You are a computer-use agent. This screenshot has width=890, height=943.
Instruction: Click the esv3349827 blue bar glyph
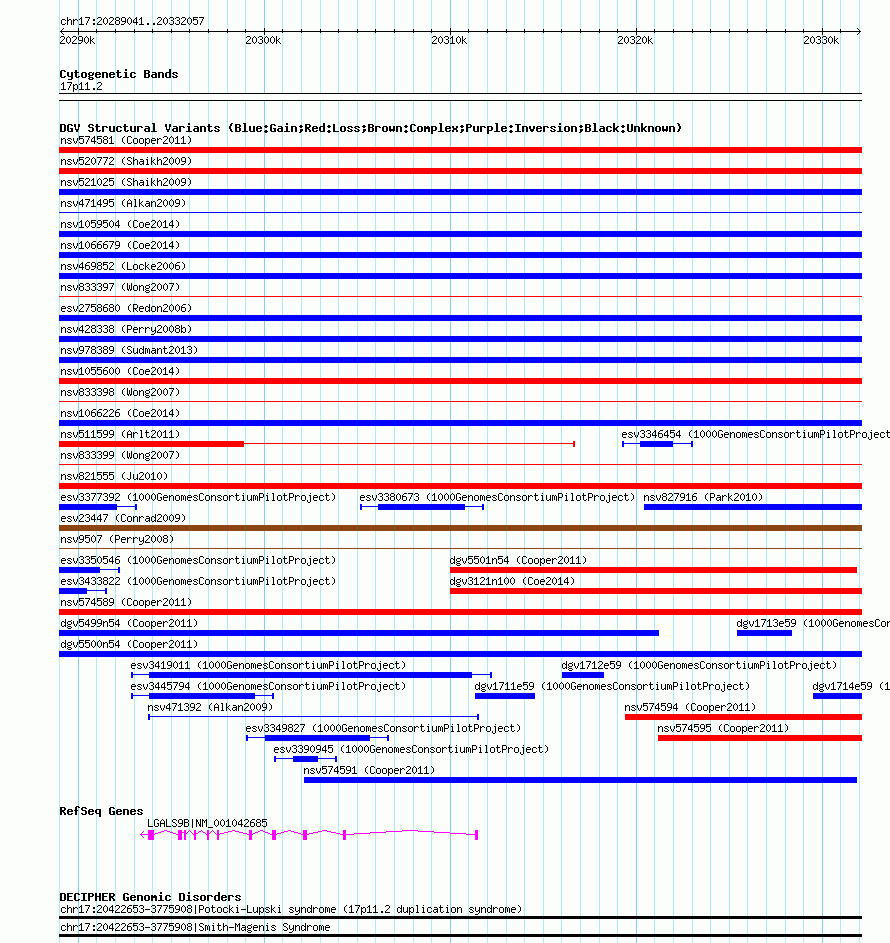[x=318, y=738]
